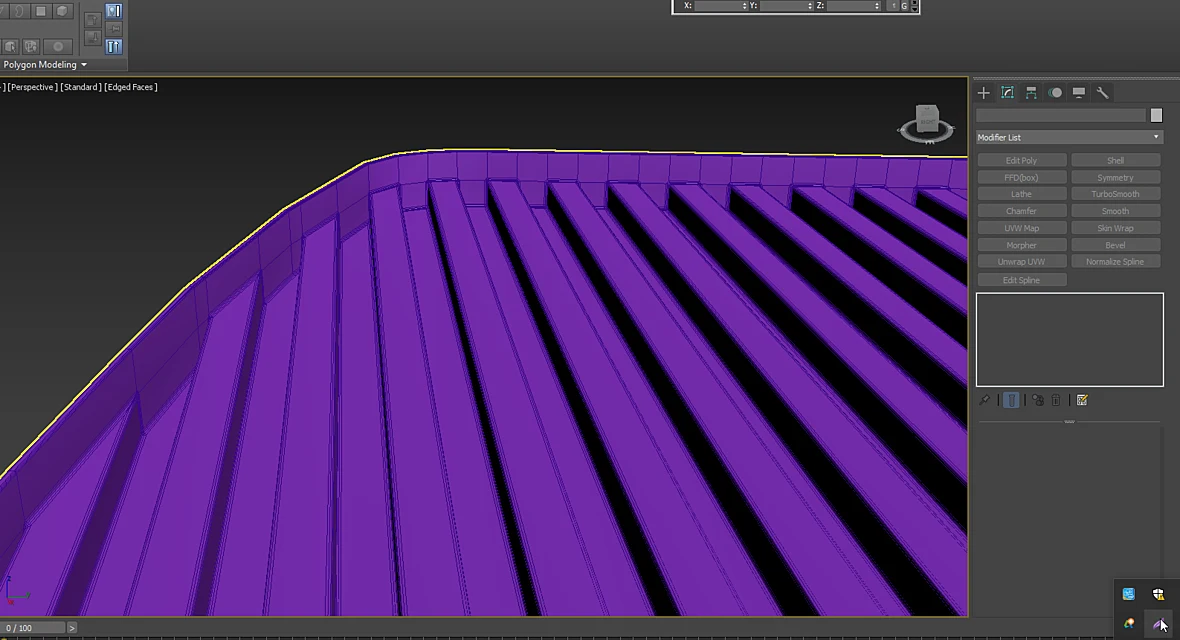Open the Perspective viewport label menu
1180x640 pixels.
click(32, 87)
